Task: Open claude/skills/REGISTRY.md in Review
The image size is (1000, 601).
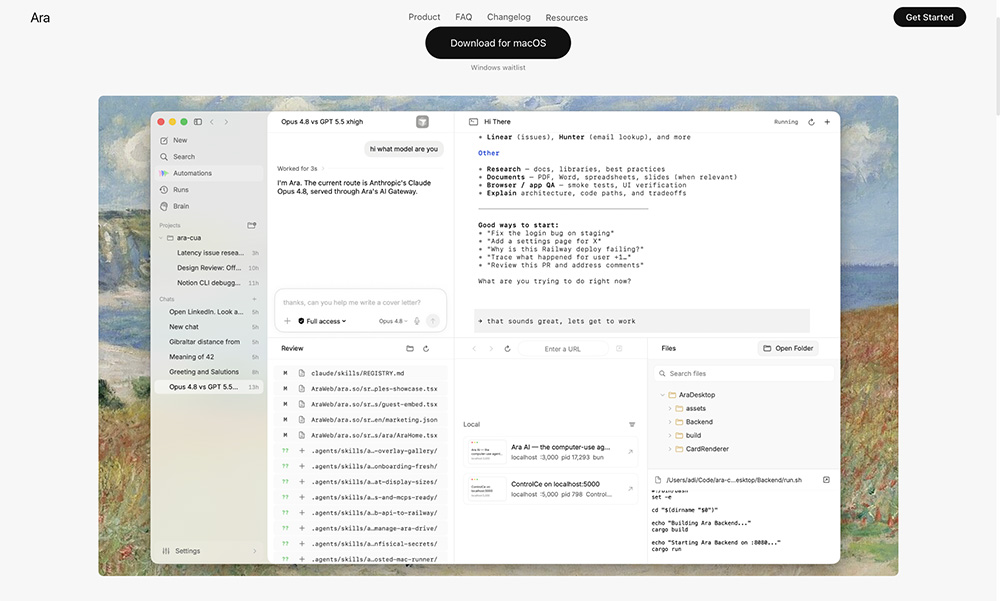Action: click(360, 373)
